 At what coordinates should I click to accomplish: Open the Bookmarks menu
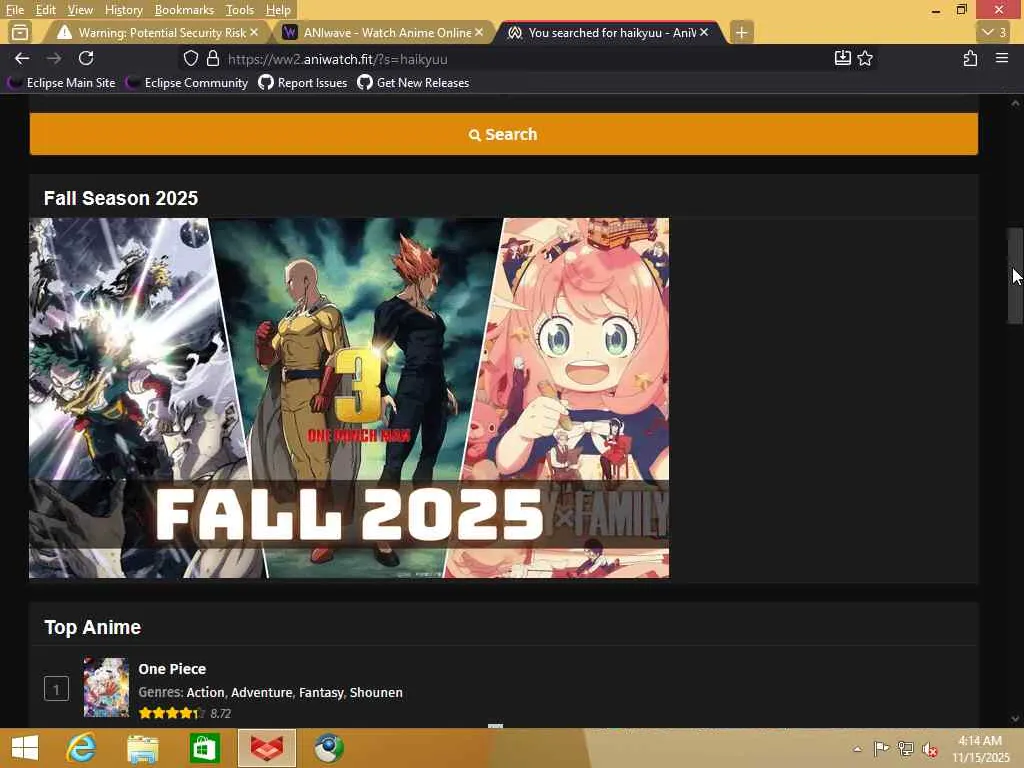(x=184, y=10)
